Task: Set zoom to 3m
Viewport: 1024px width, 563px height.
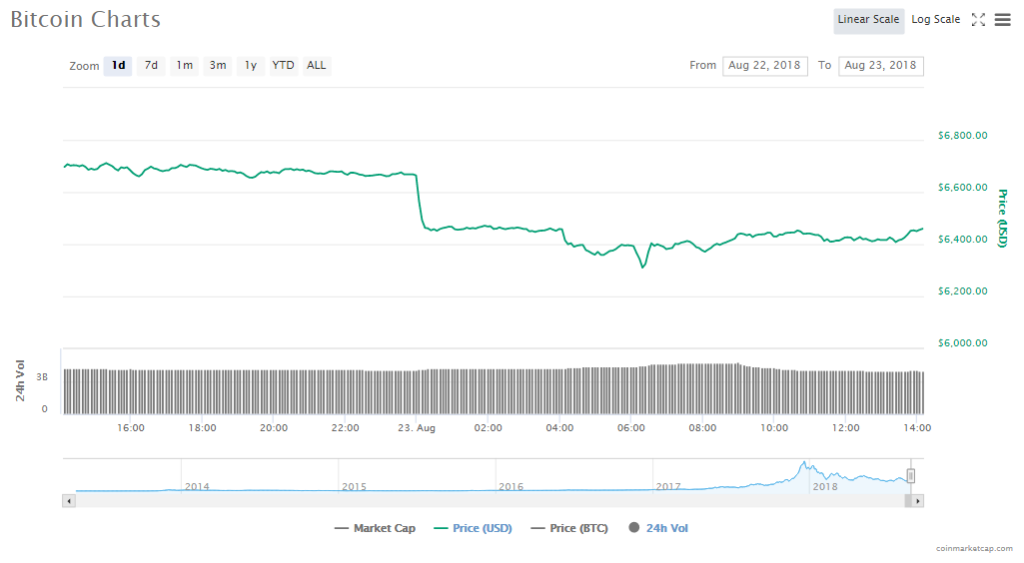Action: pos(217,66)
